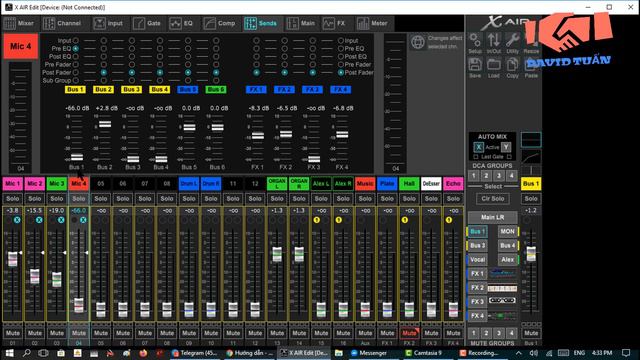
Task: Open the Utility wrench icon
Action: click(512, 41)
